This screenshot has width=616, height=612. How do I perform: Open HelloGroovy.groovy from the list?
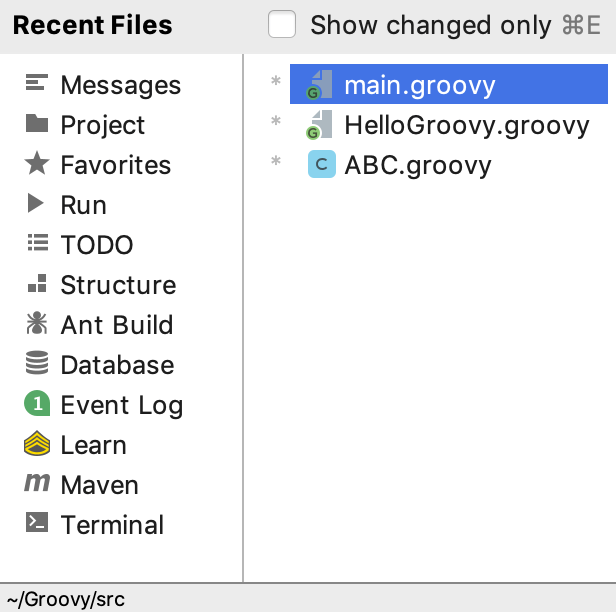[x=466, y=125]
